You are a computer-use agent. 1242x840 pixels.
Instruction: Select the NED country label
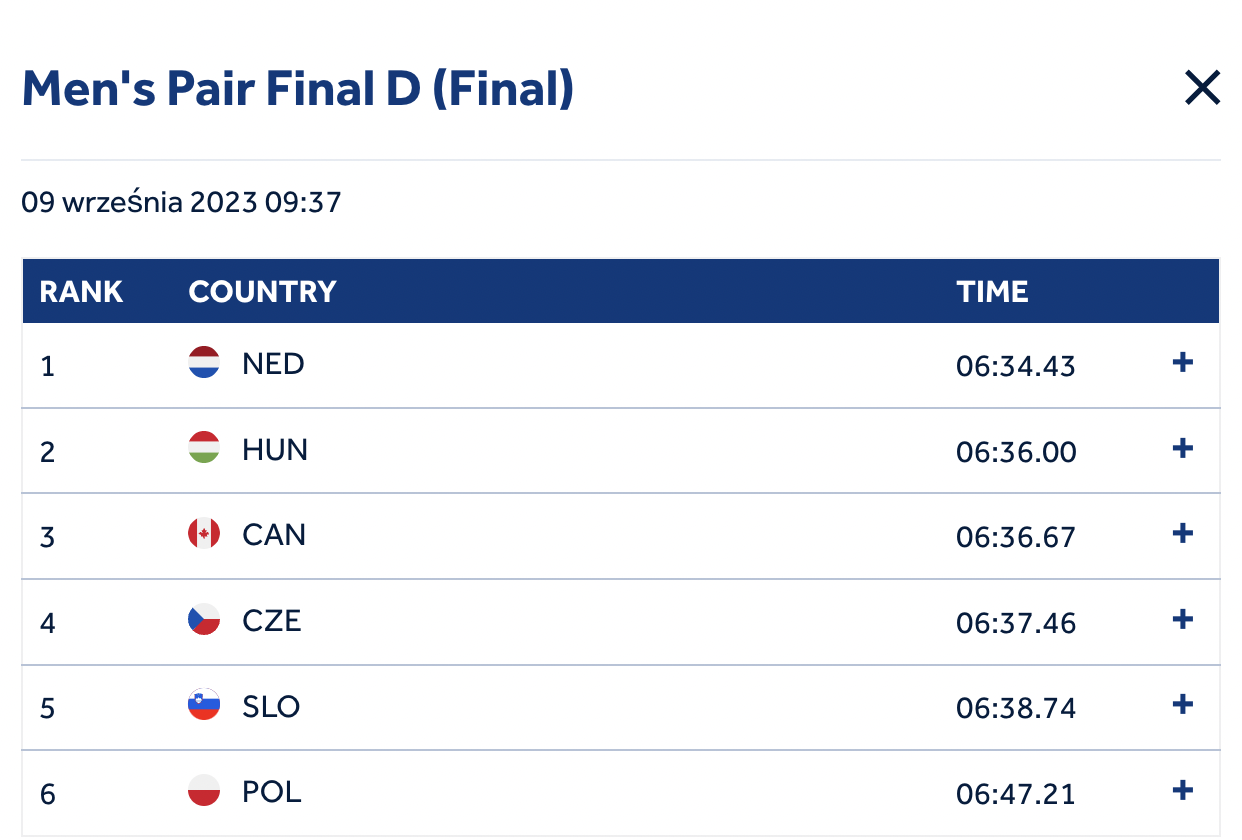point(273,363)
